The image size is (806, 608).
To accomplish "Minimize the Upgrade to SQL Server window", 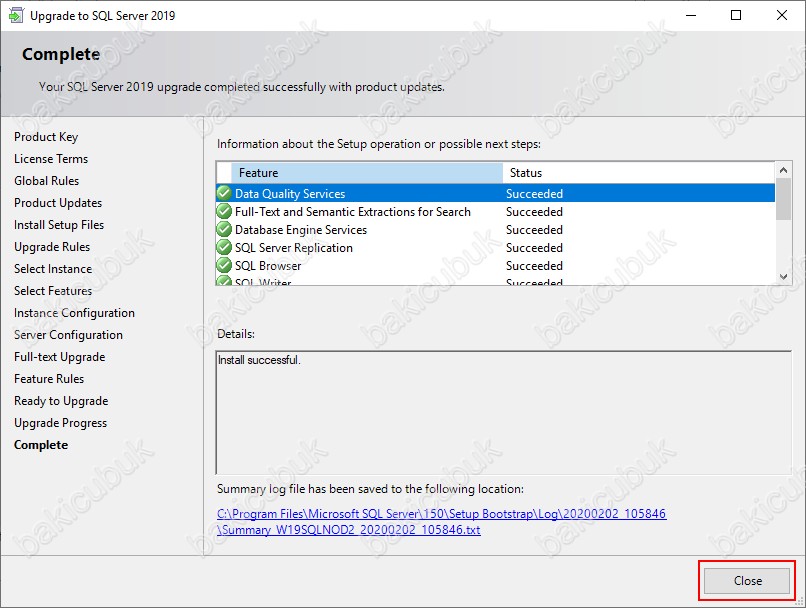I will point(691,15).
